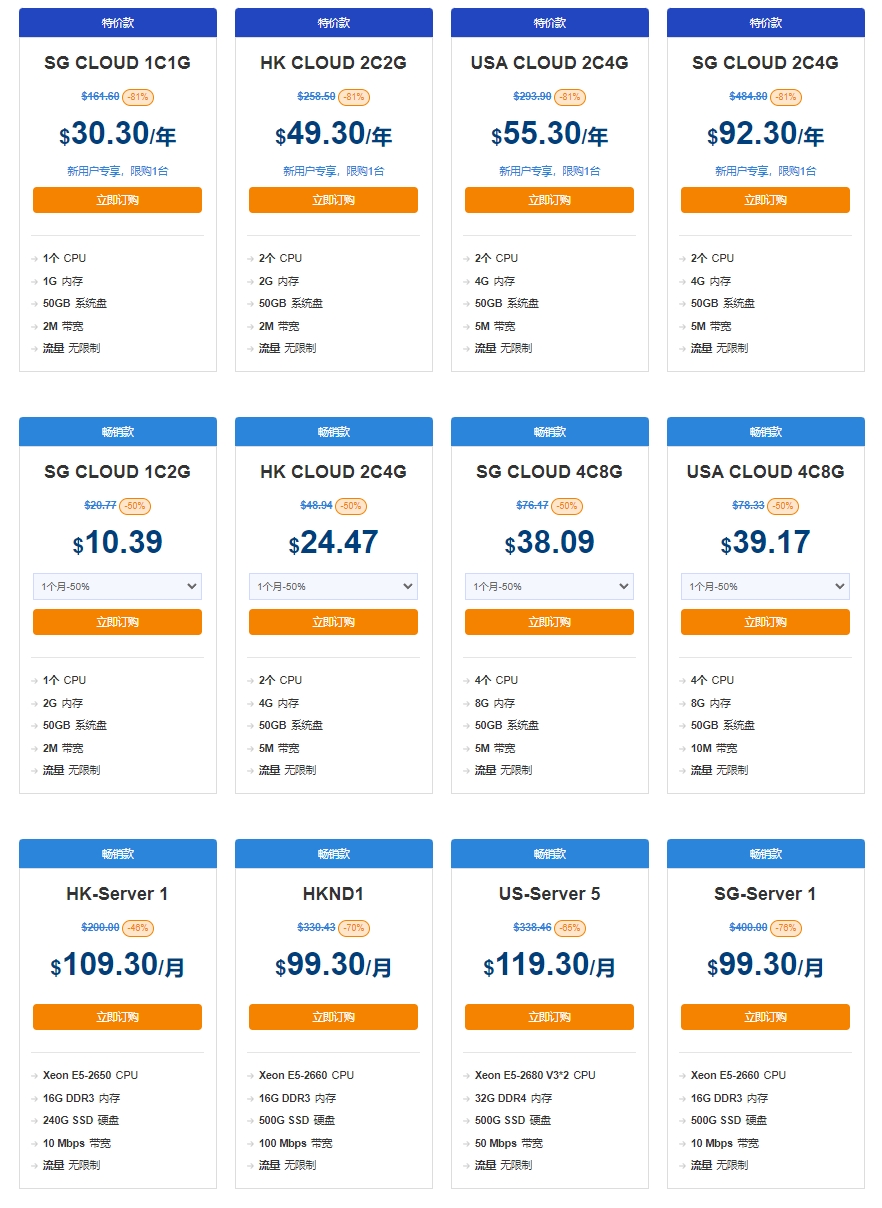Expand the billing cycle dropdown for USA CLOUD 4C8G
Viewport: 882px width, 1208px height.
pos(765,587)
